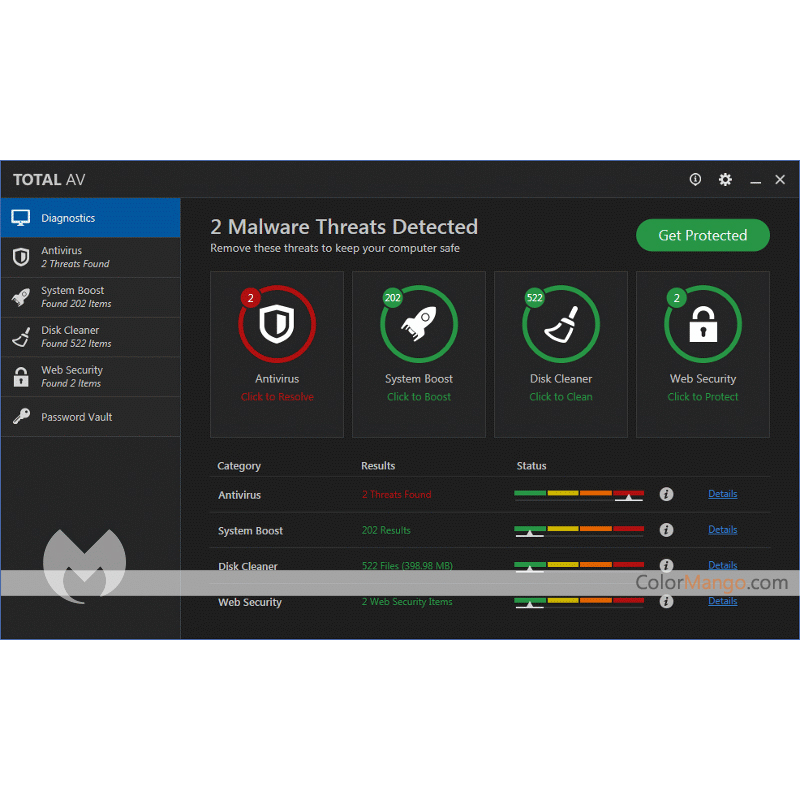Open Details for the System Boost row
The image size is (800, 800).
point(722,530)
